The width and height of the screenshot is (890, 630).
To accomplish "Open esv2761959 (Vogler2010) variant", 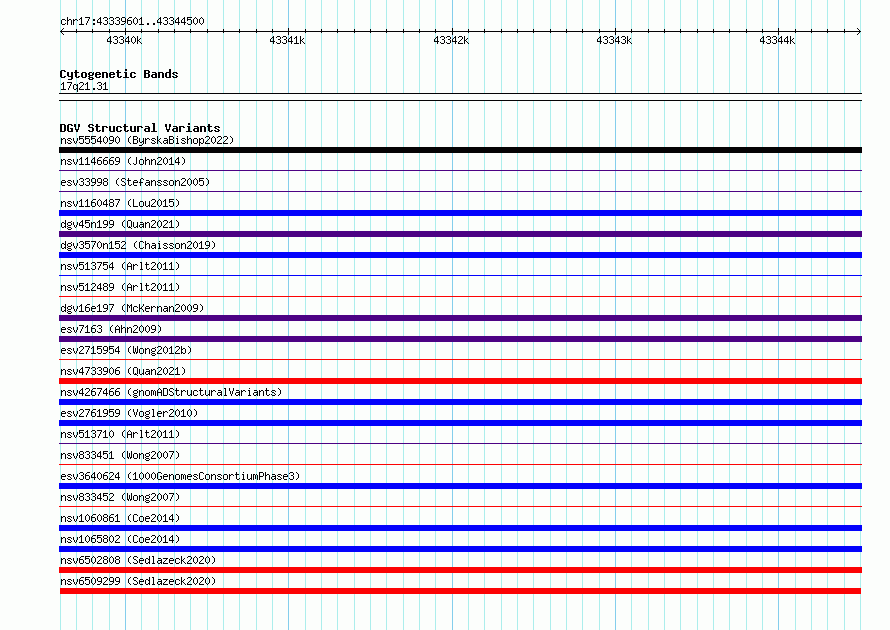I will 129,413.
